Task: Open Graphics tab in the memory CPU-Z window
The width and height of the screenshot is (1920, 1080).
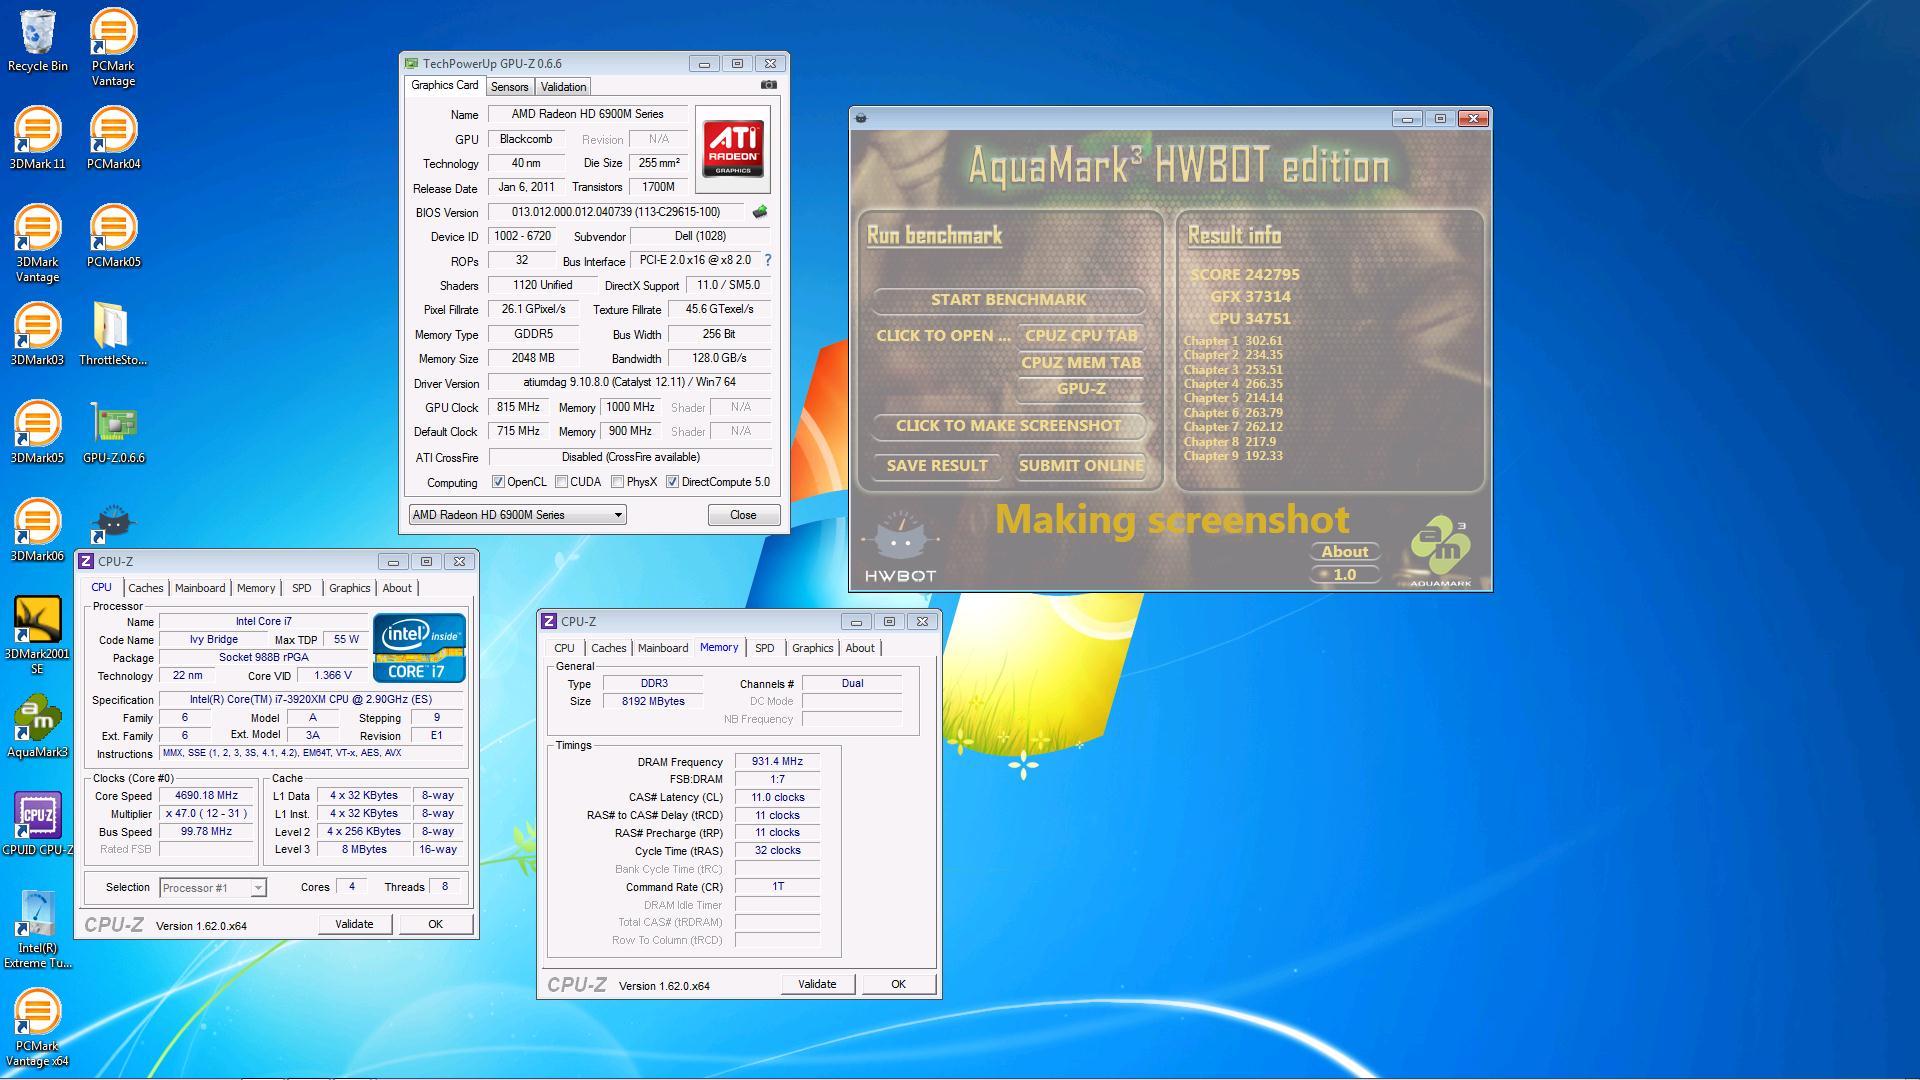Action: [812, 648]
